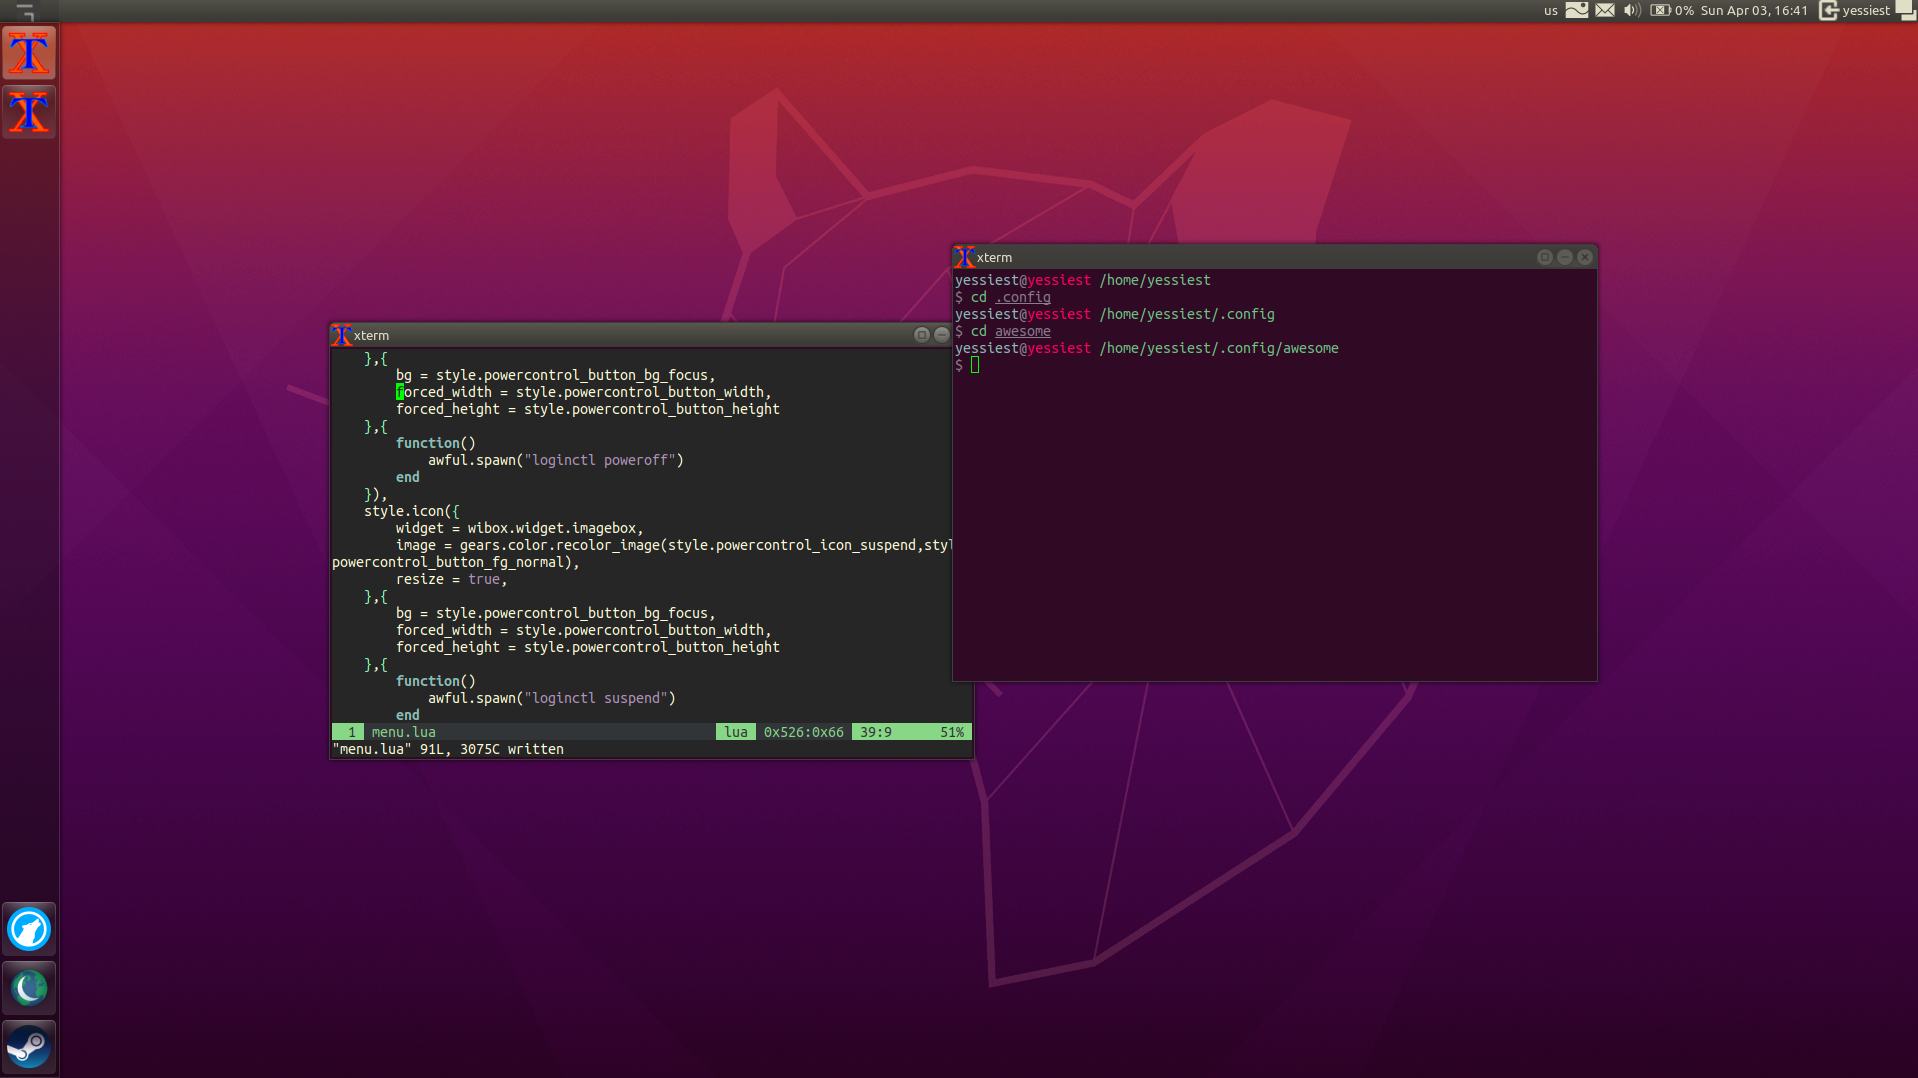Click the awful.spawn("loginctl poweroff") line

(x=556, y=460)
